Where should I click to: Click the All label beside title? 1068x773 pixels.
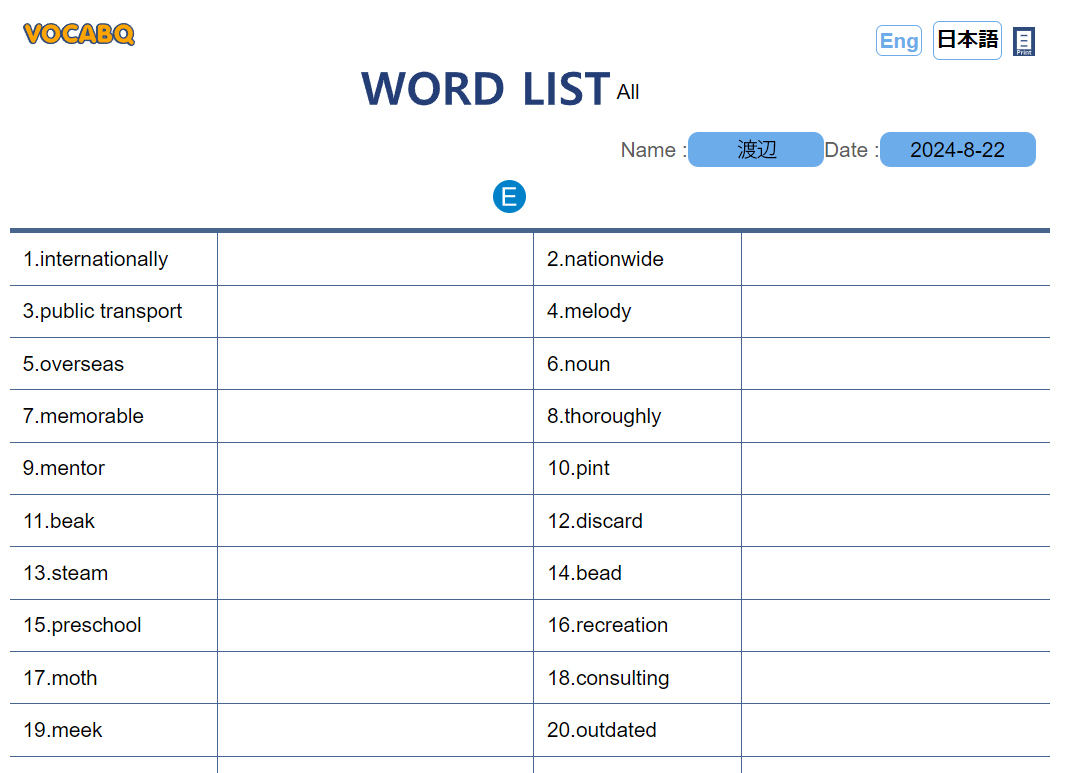tap(628, 93)
